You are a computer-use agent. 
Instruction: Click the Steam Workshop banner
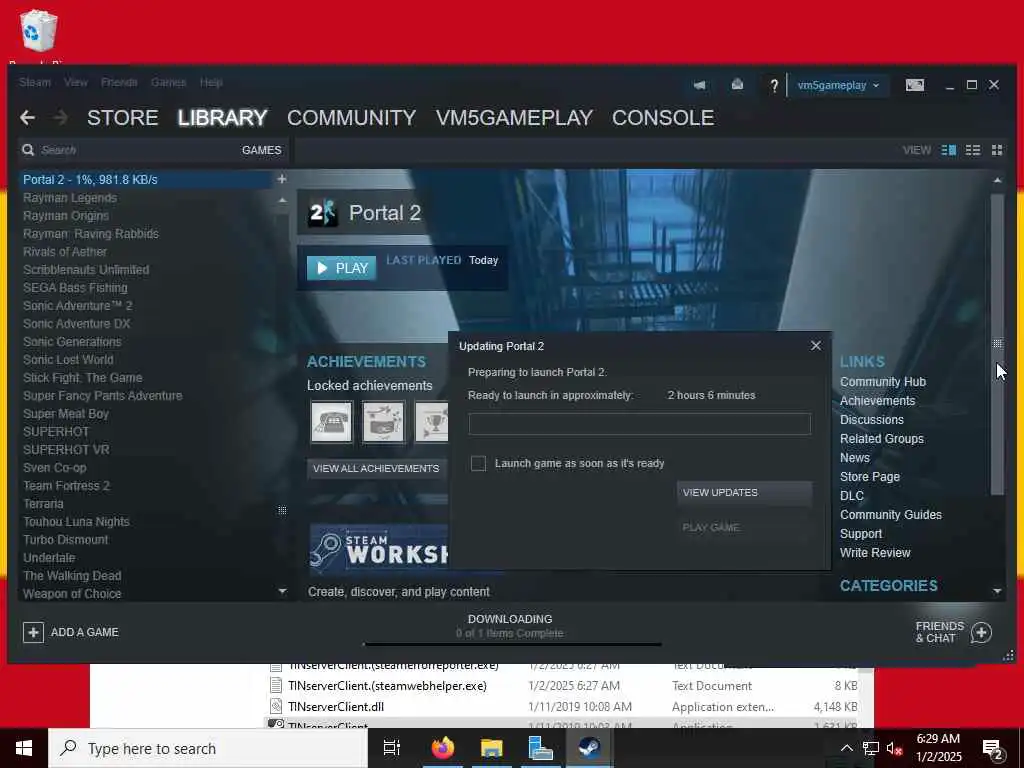pos(379,550)
